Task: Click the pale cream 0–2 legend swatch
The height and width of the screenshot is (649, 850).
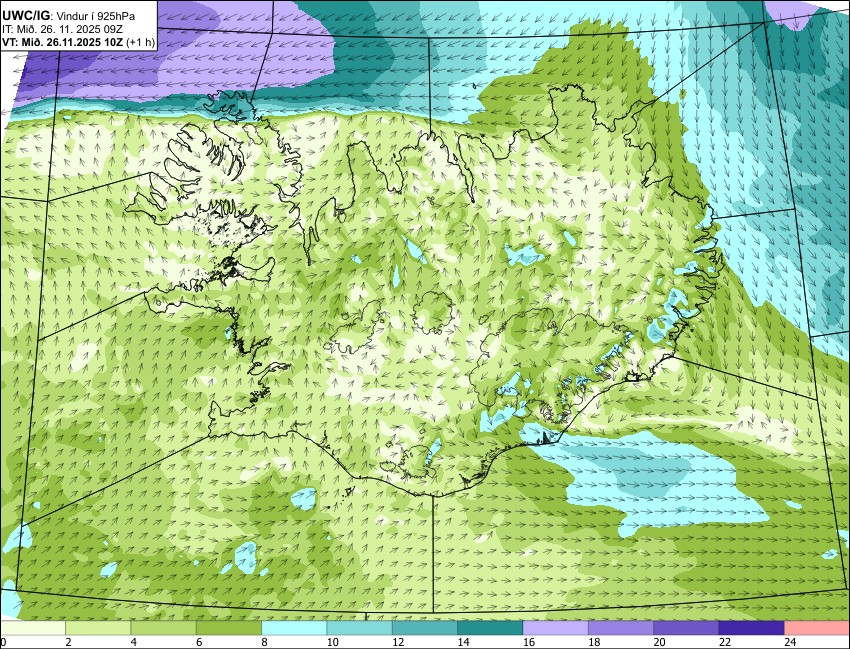Action: (x=33, y=628)
